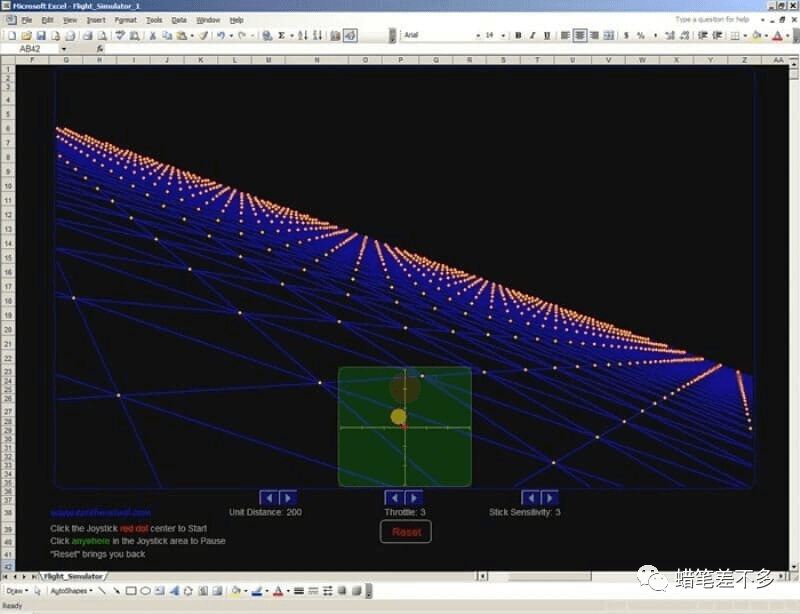Click the AutoSum sigma icon
Image resolution: width=800 pixels, height=614 pixels.
281,35
